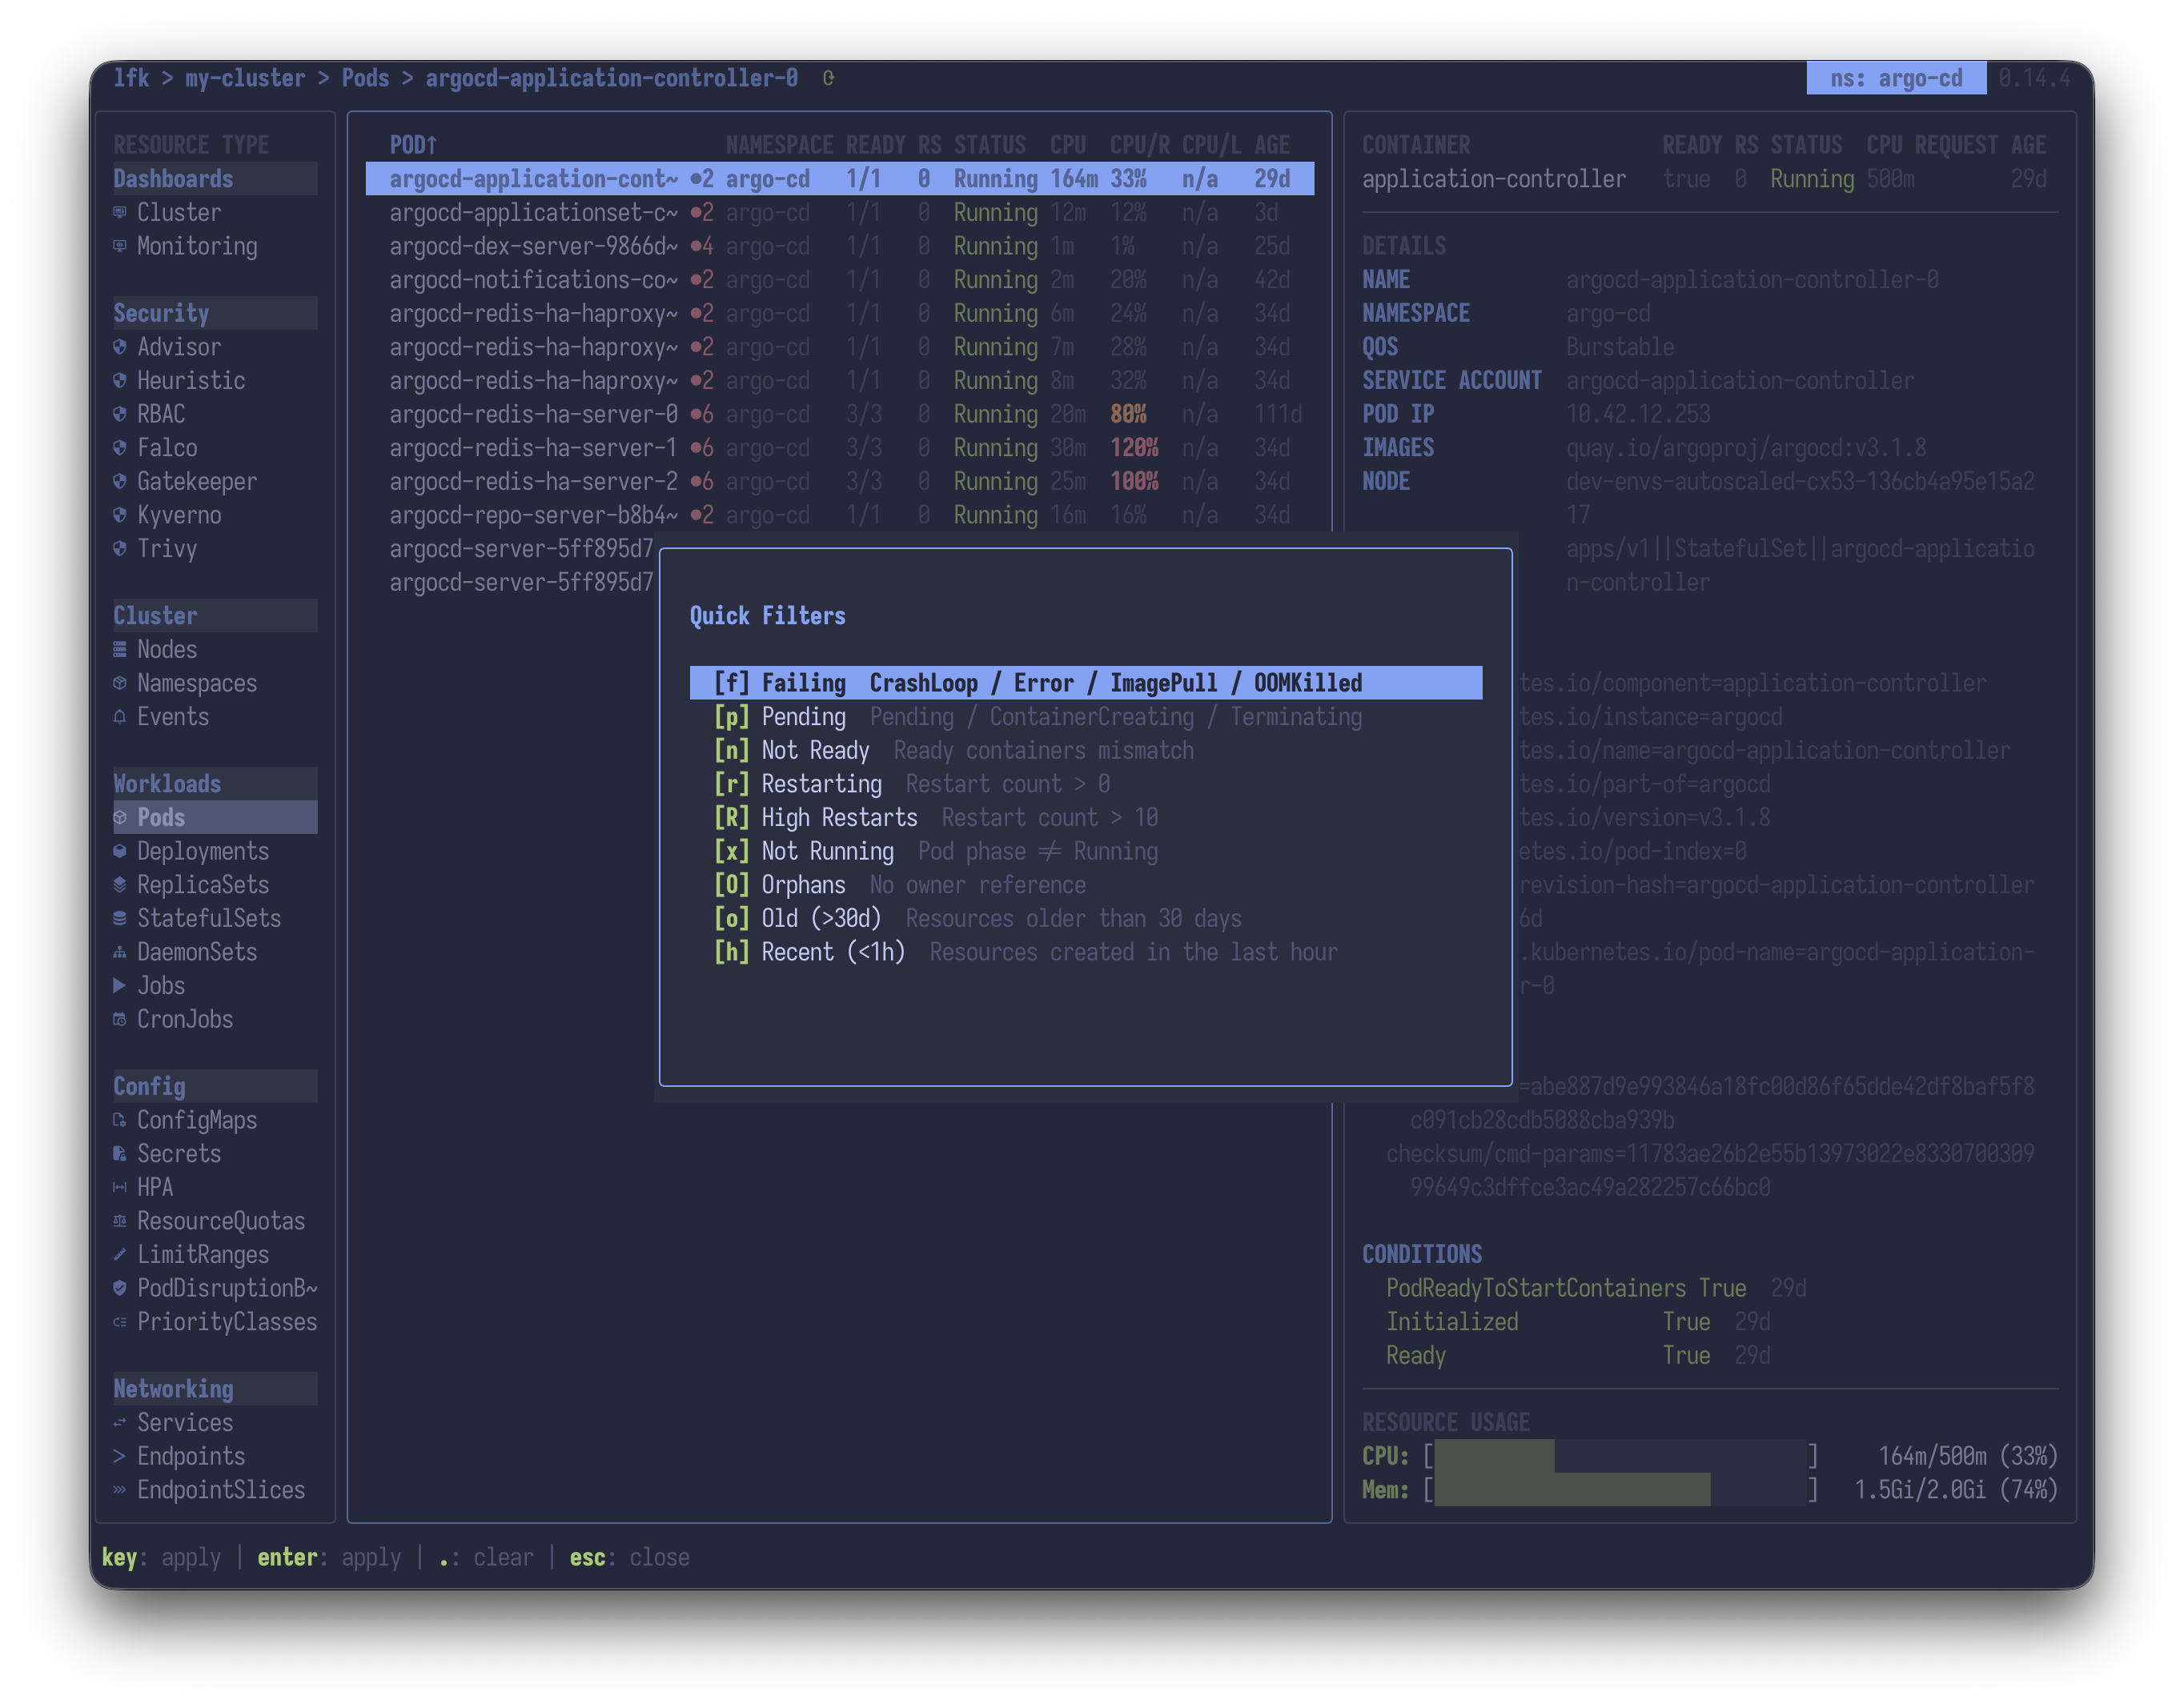Click the Kyverno shield icon

pyautogui.click(x=120, y=515)
